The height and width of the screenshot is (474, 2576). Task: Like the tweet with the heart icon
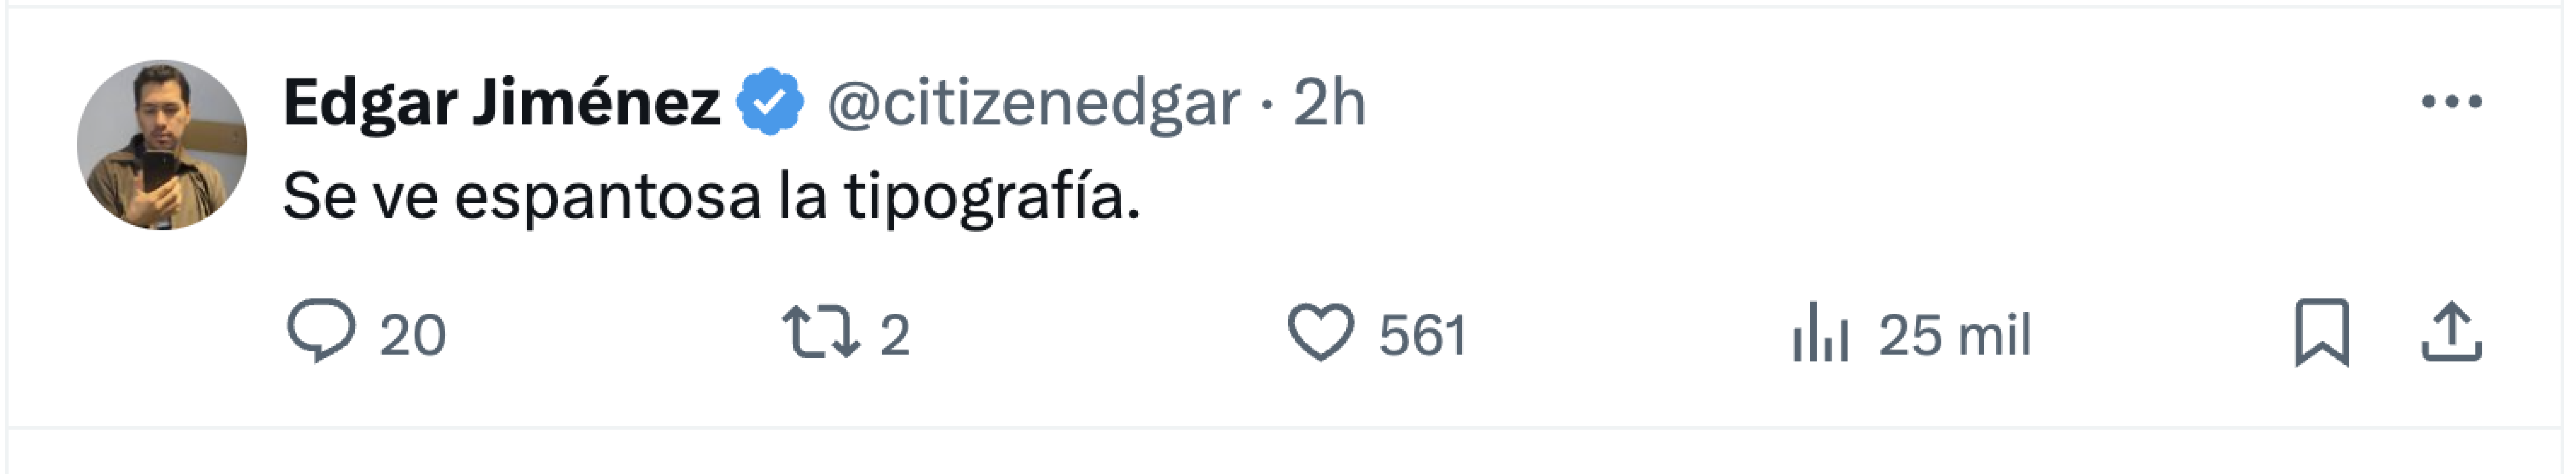pos(1320,332)
